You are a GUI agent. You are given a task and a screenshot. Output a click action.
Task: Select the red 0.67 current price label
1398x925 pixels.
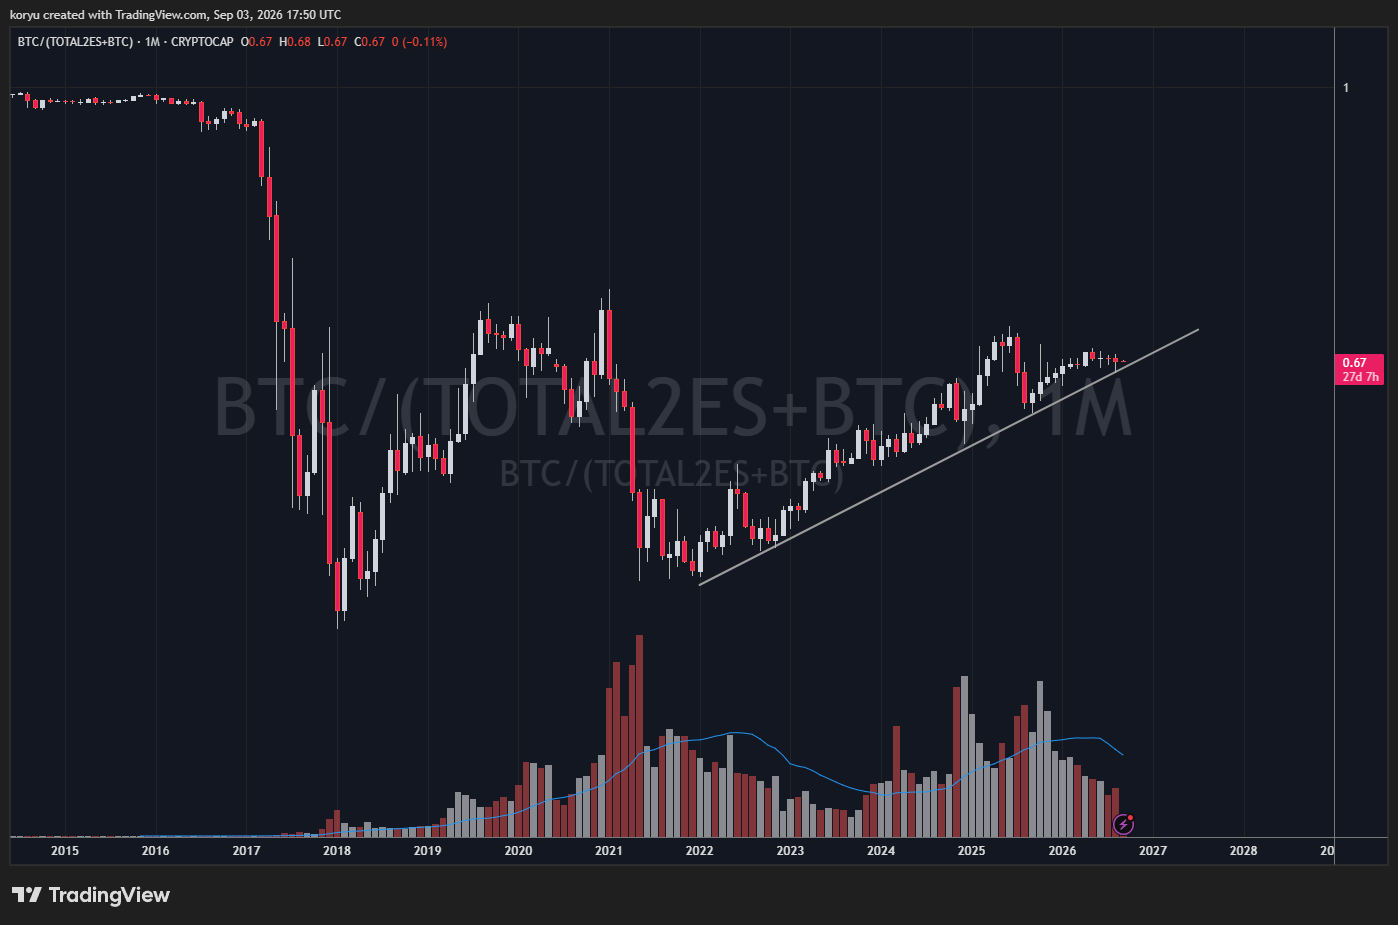click(1359, 369)
